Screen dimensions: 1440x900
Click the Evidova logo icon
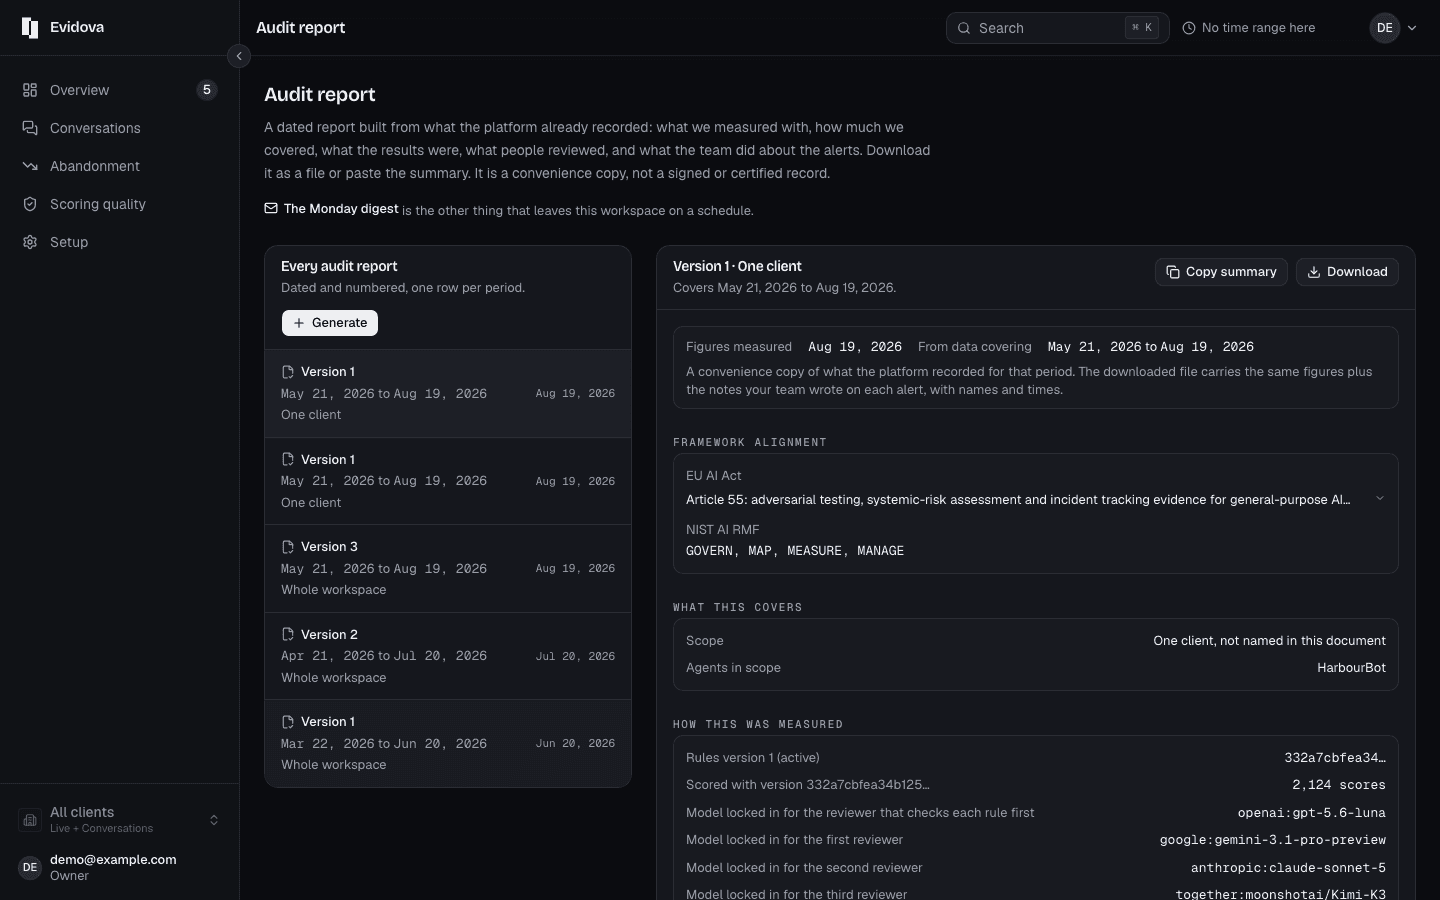coord(30,28)
